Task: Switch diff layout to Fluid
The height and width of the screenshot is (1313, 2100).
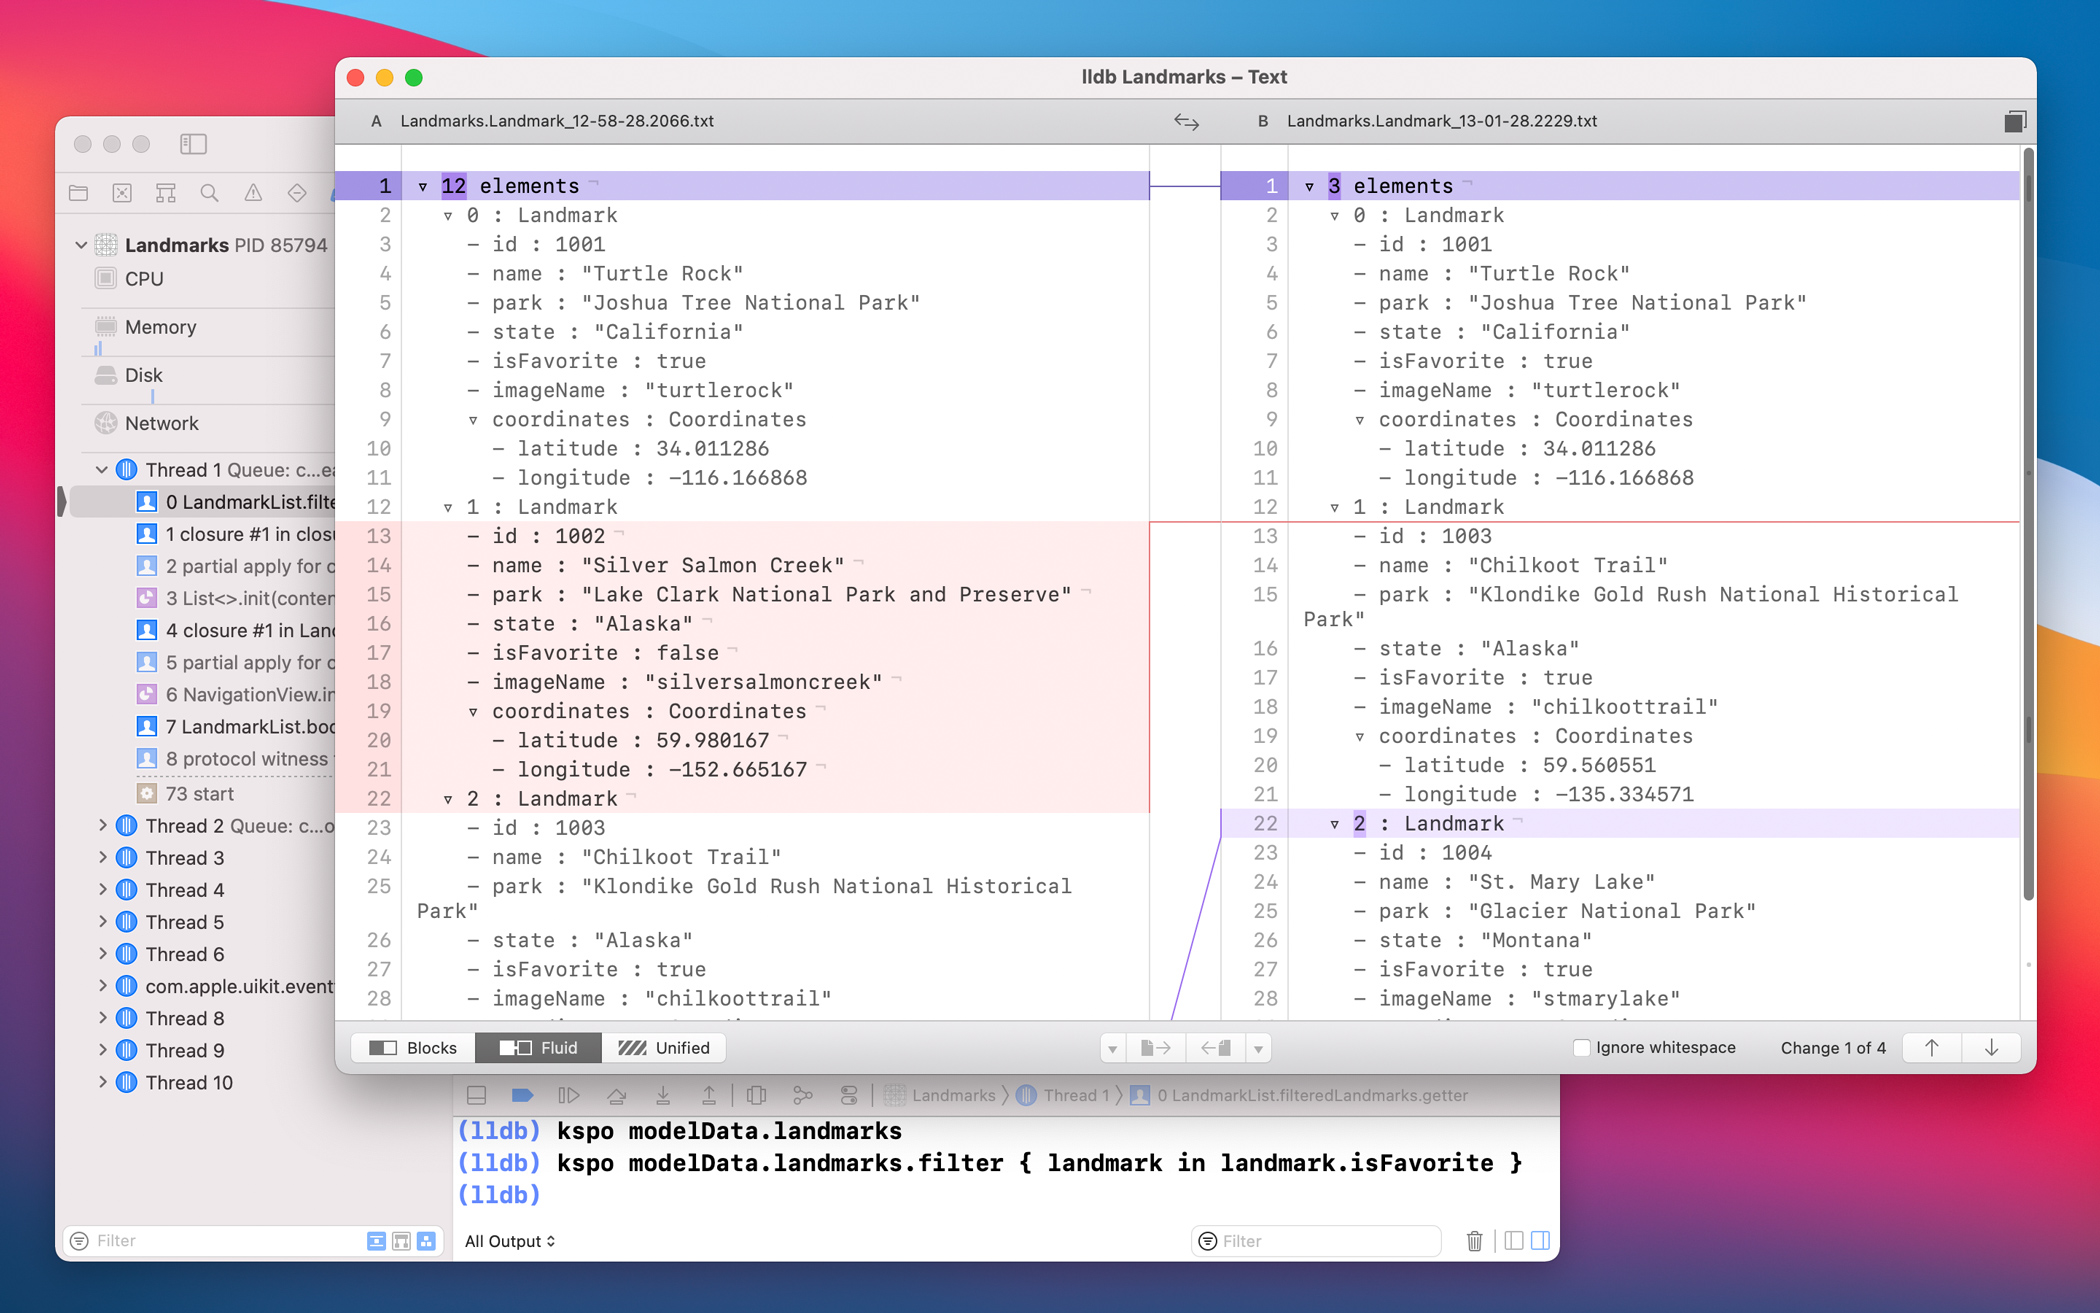Action: [x=538, y=1047]
